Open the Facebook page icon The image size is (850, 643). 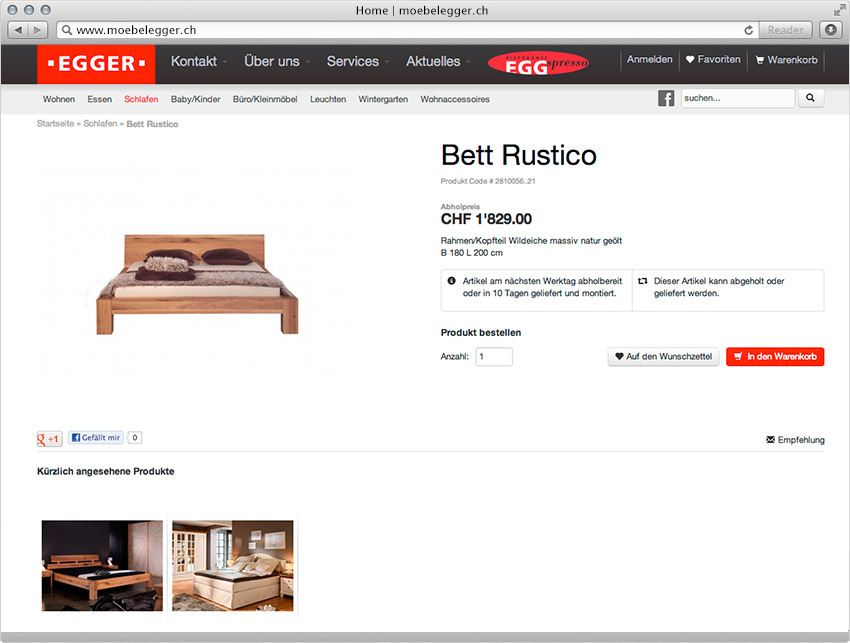666,98
